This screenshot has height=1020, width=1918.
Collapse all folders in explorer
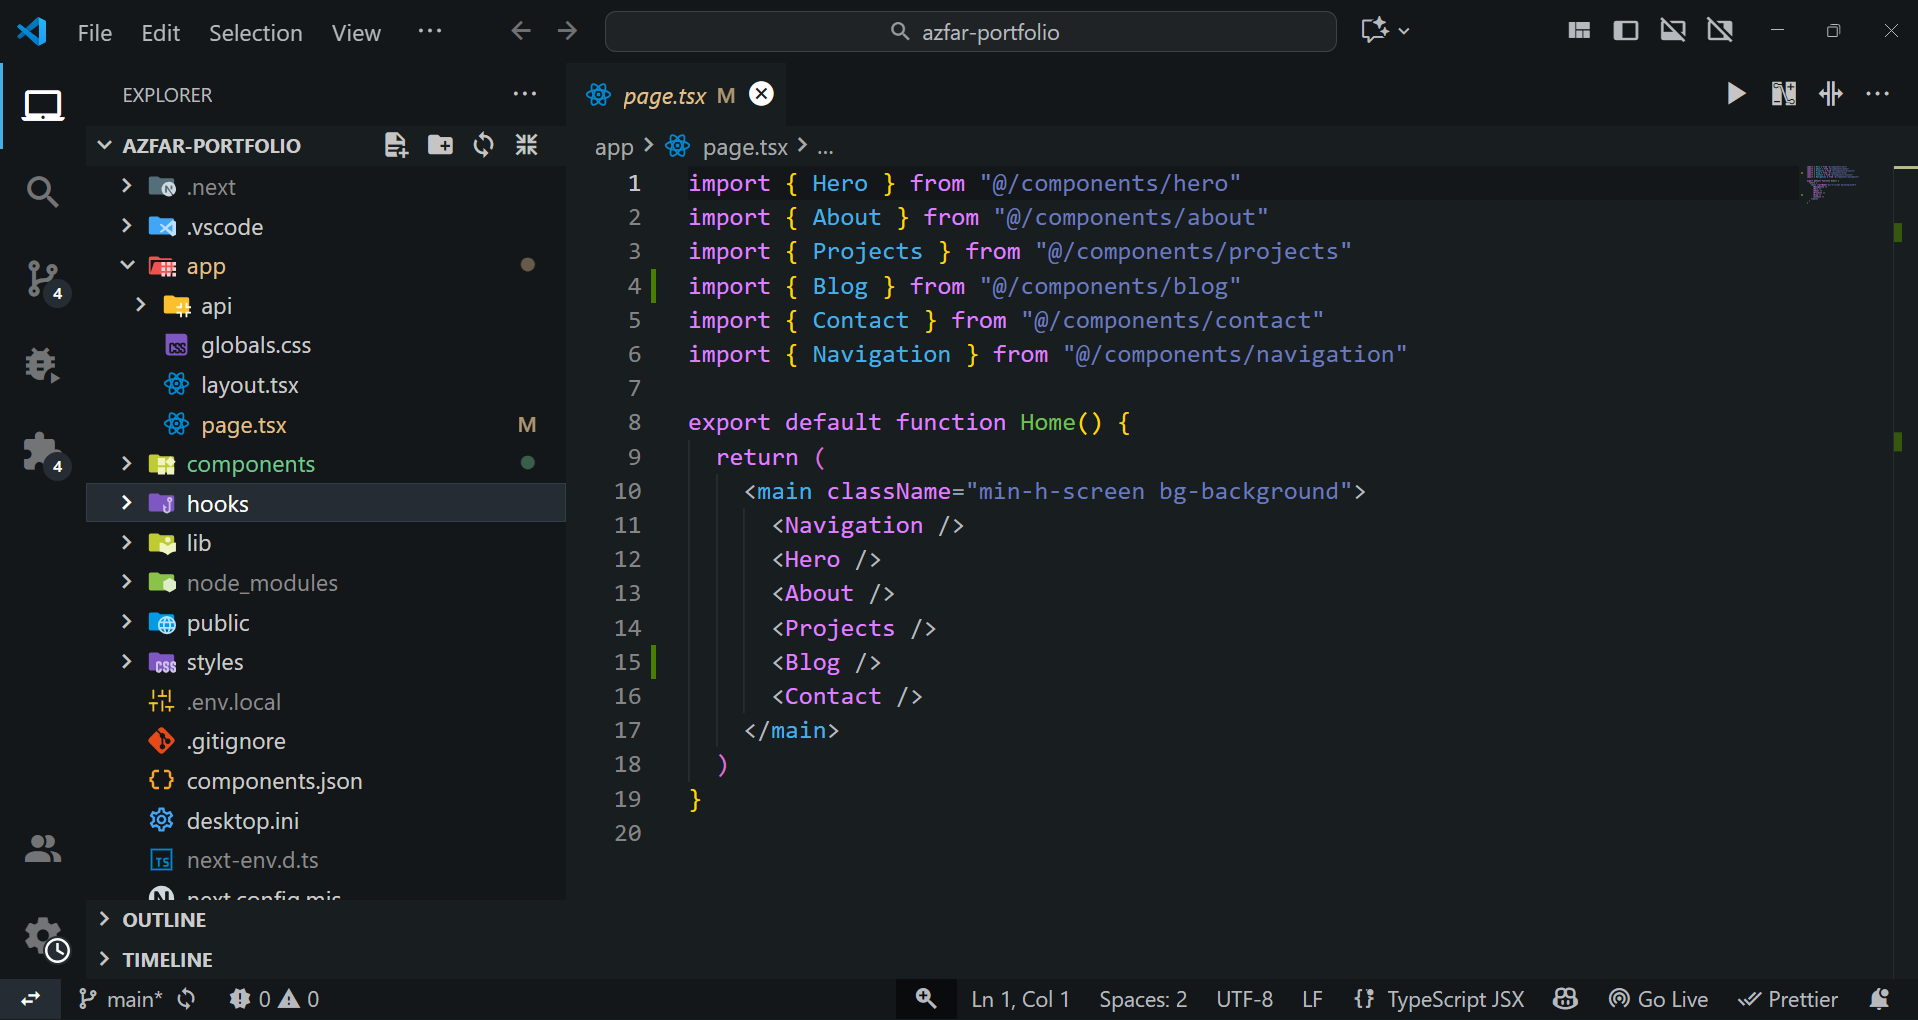coord(527,145)
